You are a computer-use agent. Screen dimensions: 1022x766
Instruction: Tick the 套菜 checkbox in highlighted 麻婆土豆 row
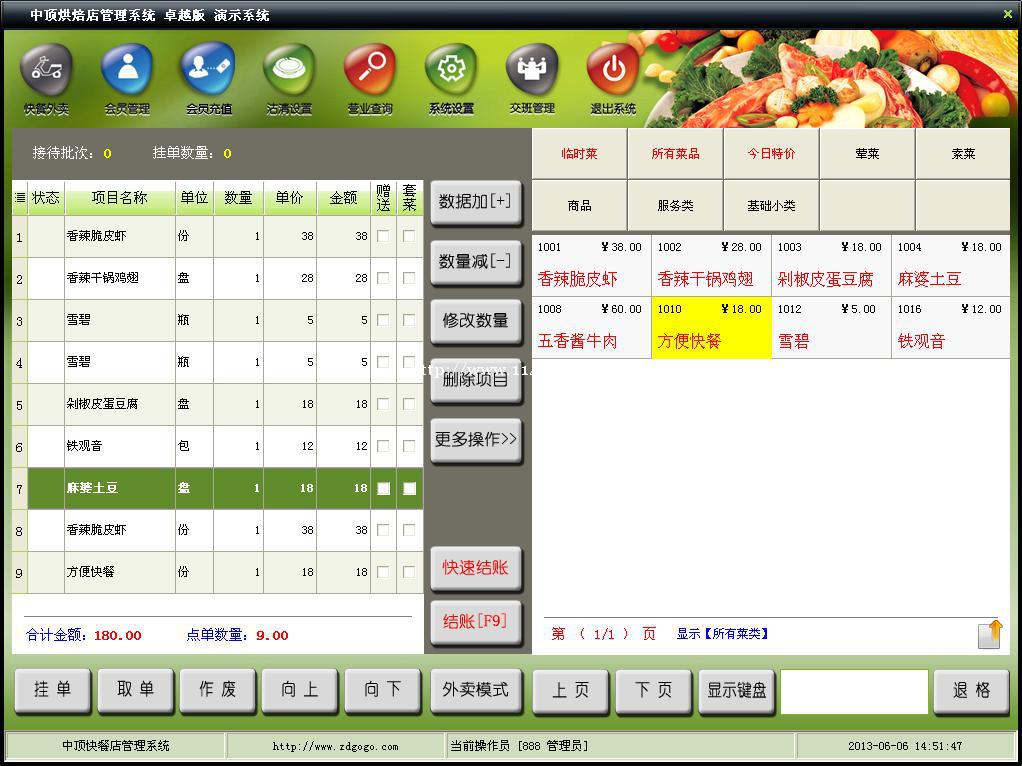coord(409,488)
